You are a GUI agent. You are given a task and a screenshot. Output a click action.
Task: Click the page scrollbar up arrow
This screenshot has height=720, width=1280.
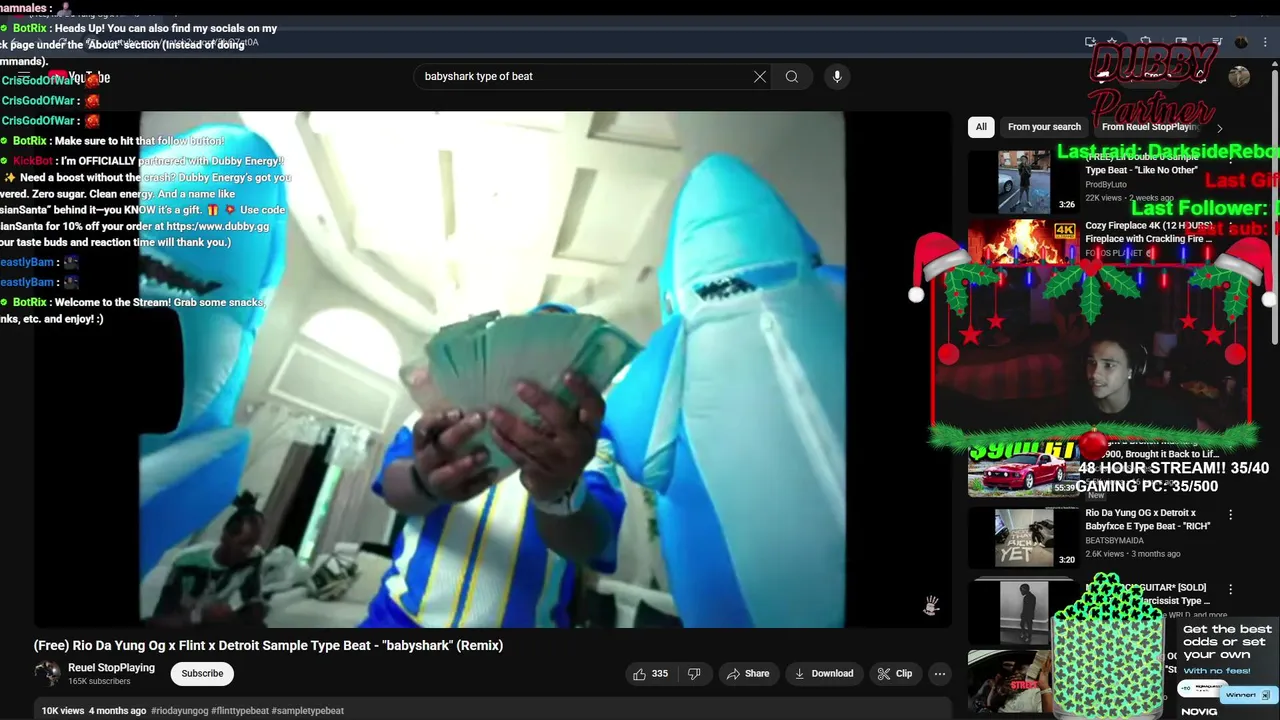click(x=1274, y=63)
